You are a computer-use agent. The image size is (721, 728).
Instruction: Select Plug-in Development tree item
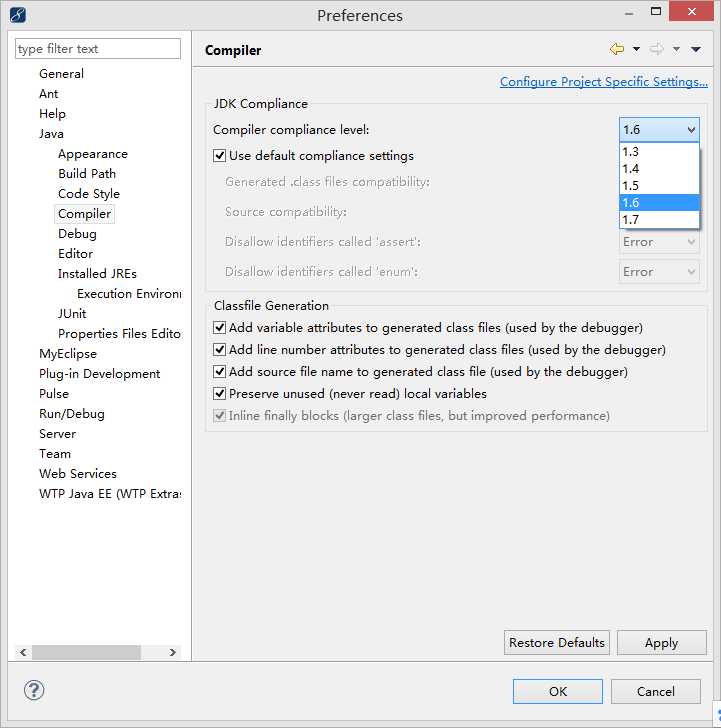[99, 374]
